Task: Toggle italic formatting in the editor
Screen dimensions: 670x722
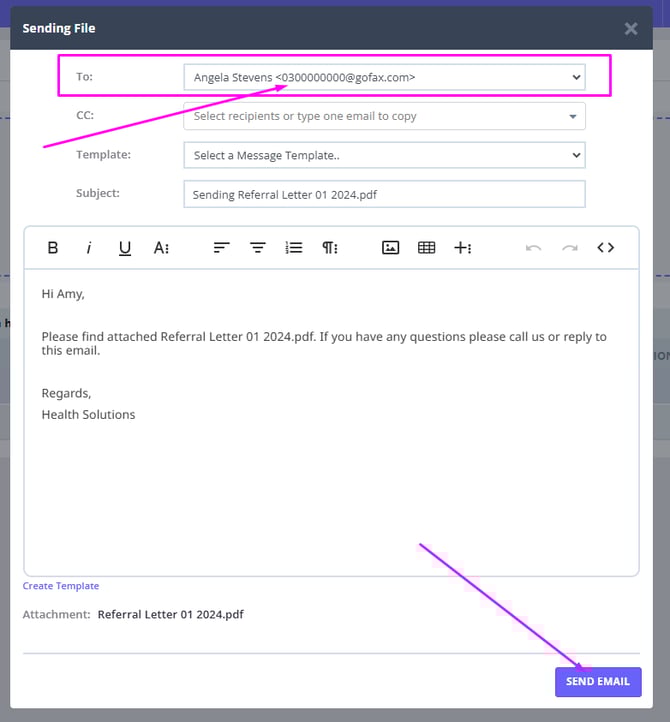Action: [89, 248]
